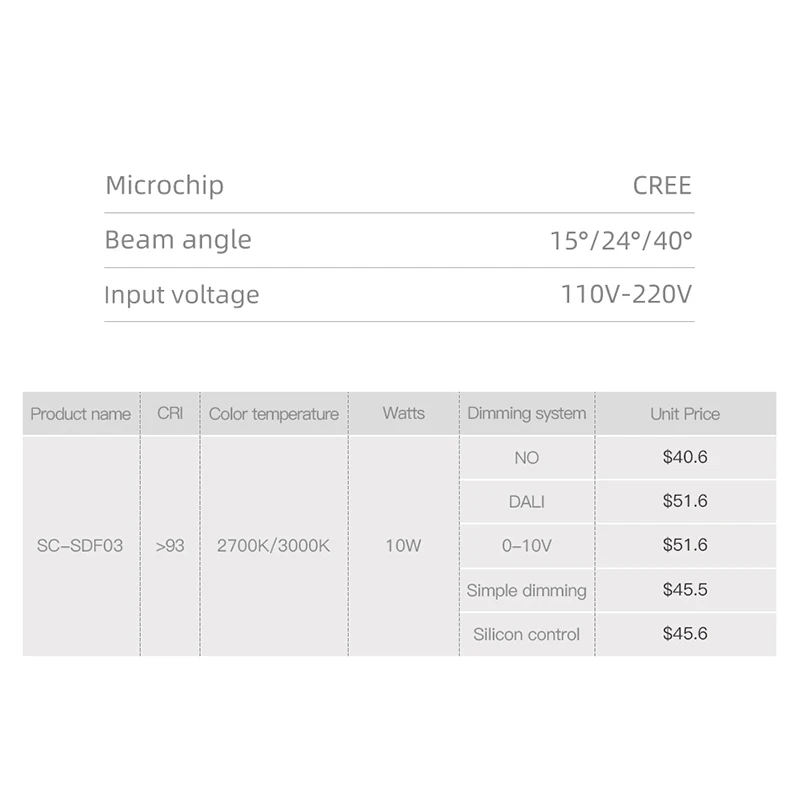The image size is (800, 800).
Task: Select the SC-SDF03 product name cell
Action: (x=81, y=546)
